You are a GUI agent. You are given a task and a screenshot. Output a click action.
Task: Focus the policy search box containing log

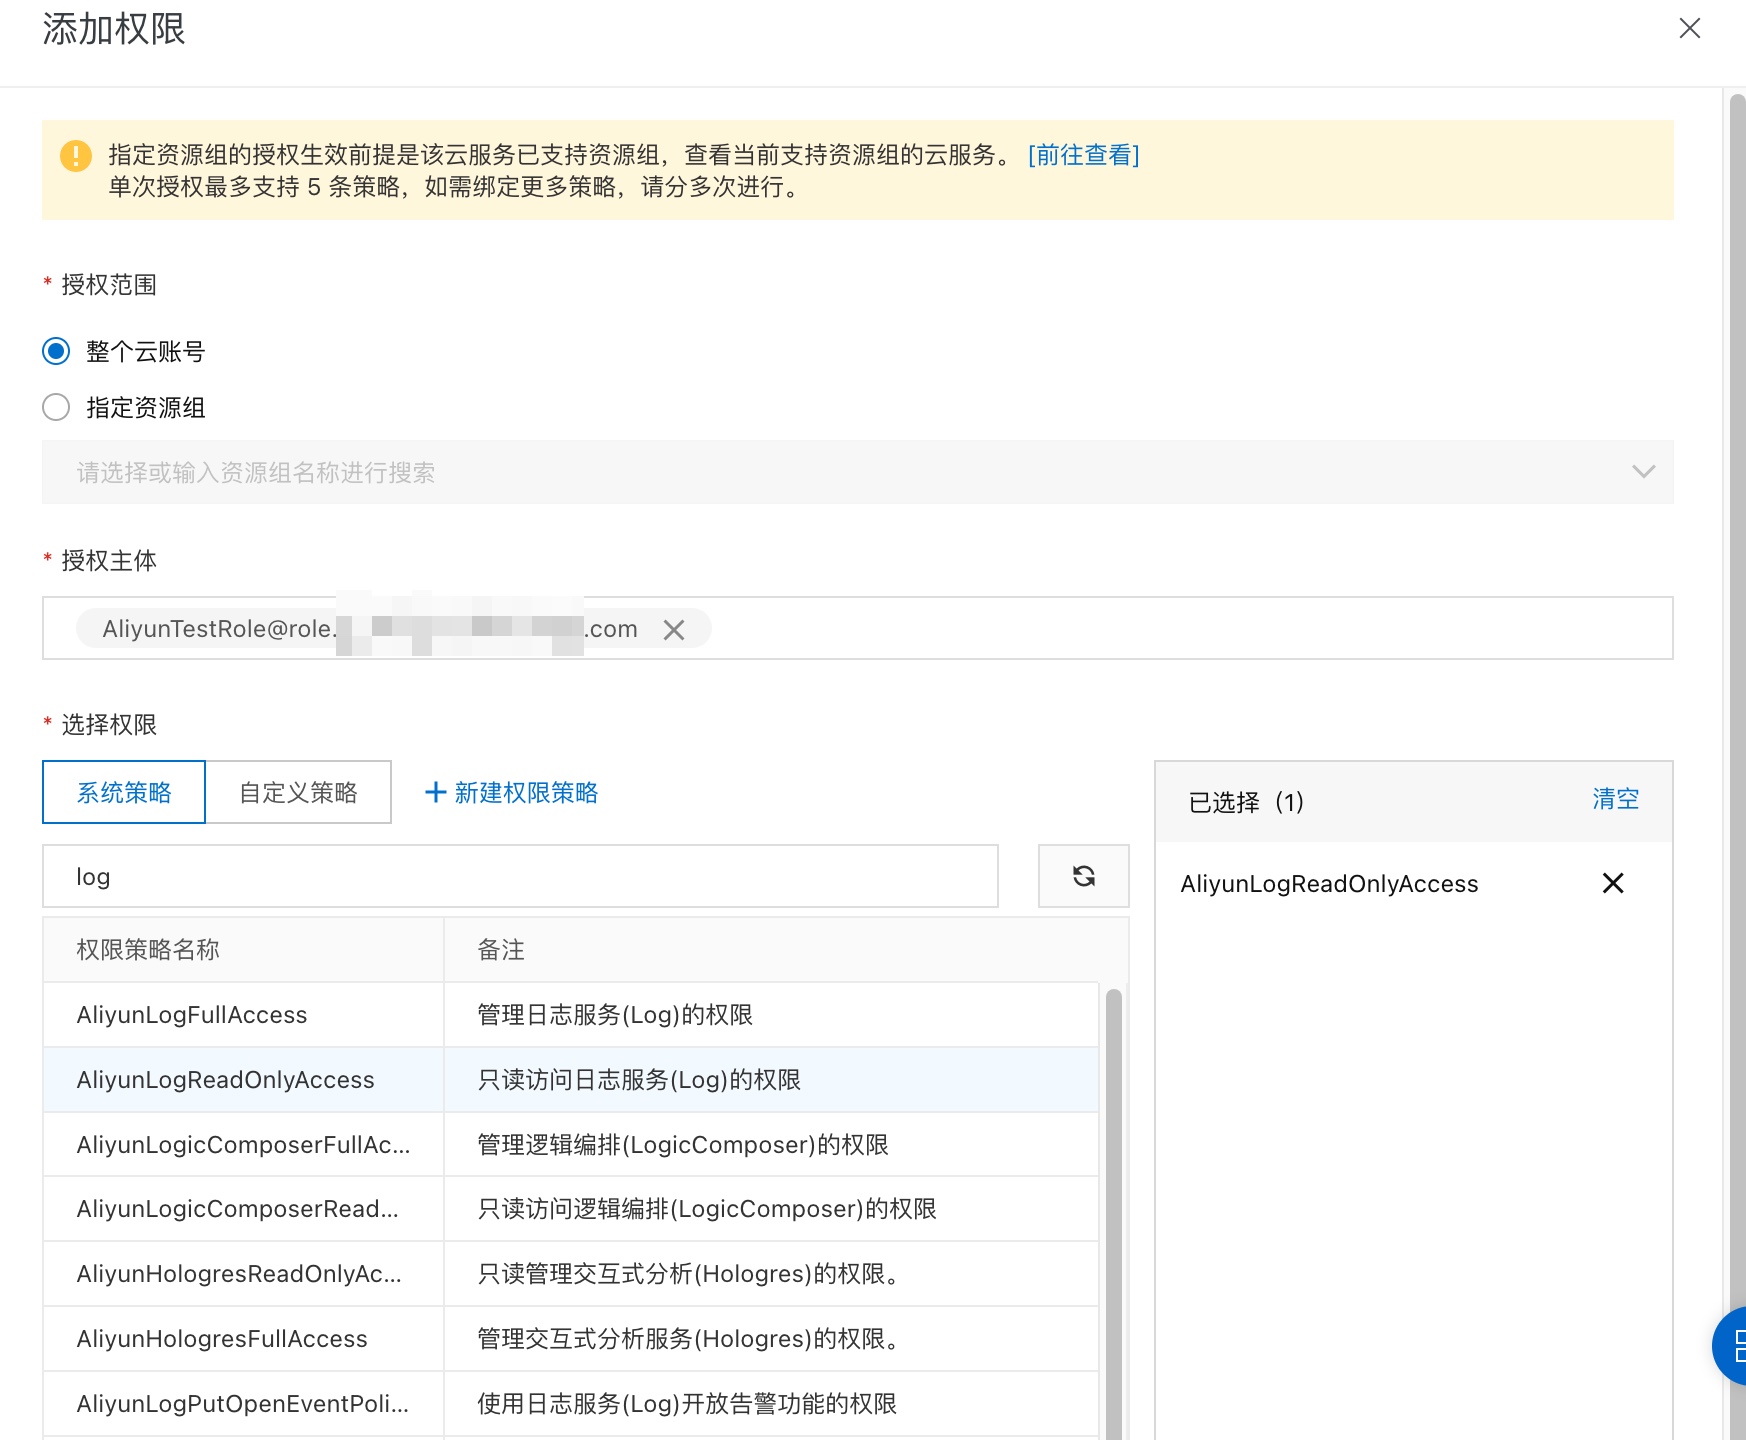coord(520,876)
